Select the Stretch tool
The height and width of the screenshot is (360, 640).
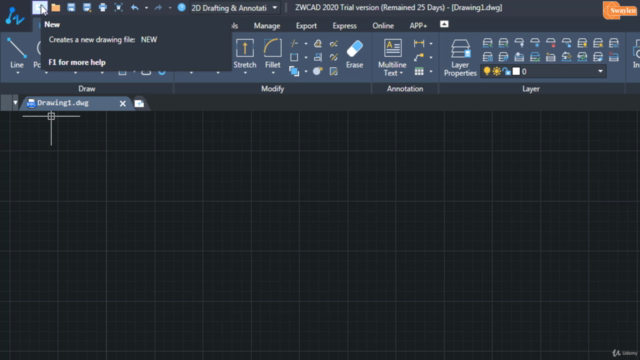245,53
